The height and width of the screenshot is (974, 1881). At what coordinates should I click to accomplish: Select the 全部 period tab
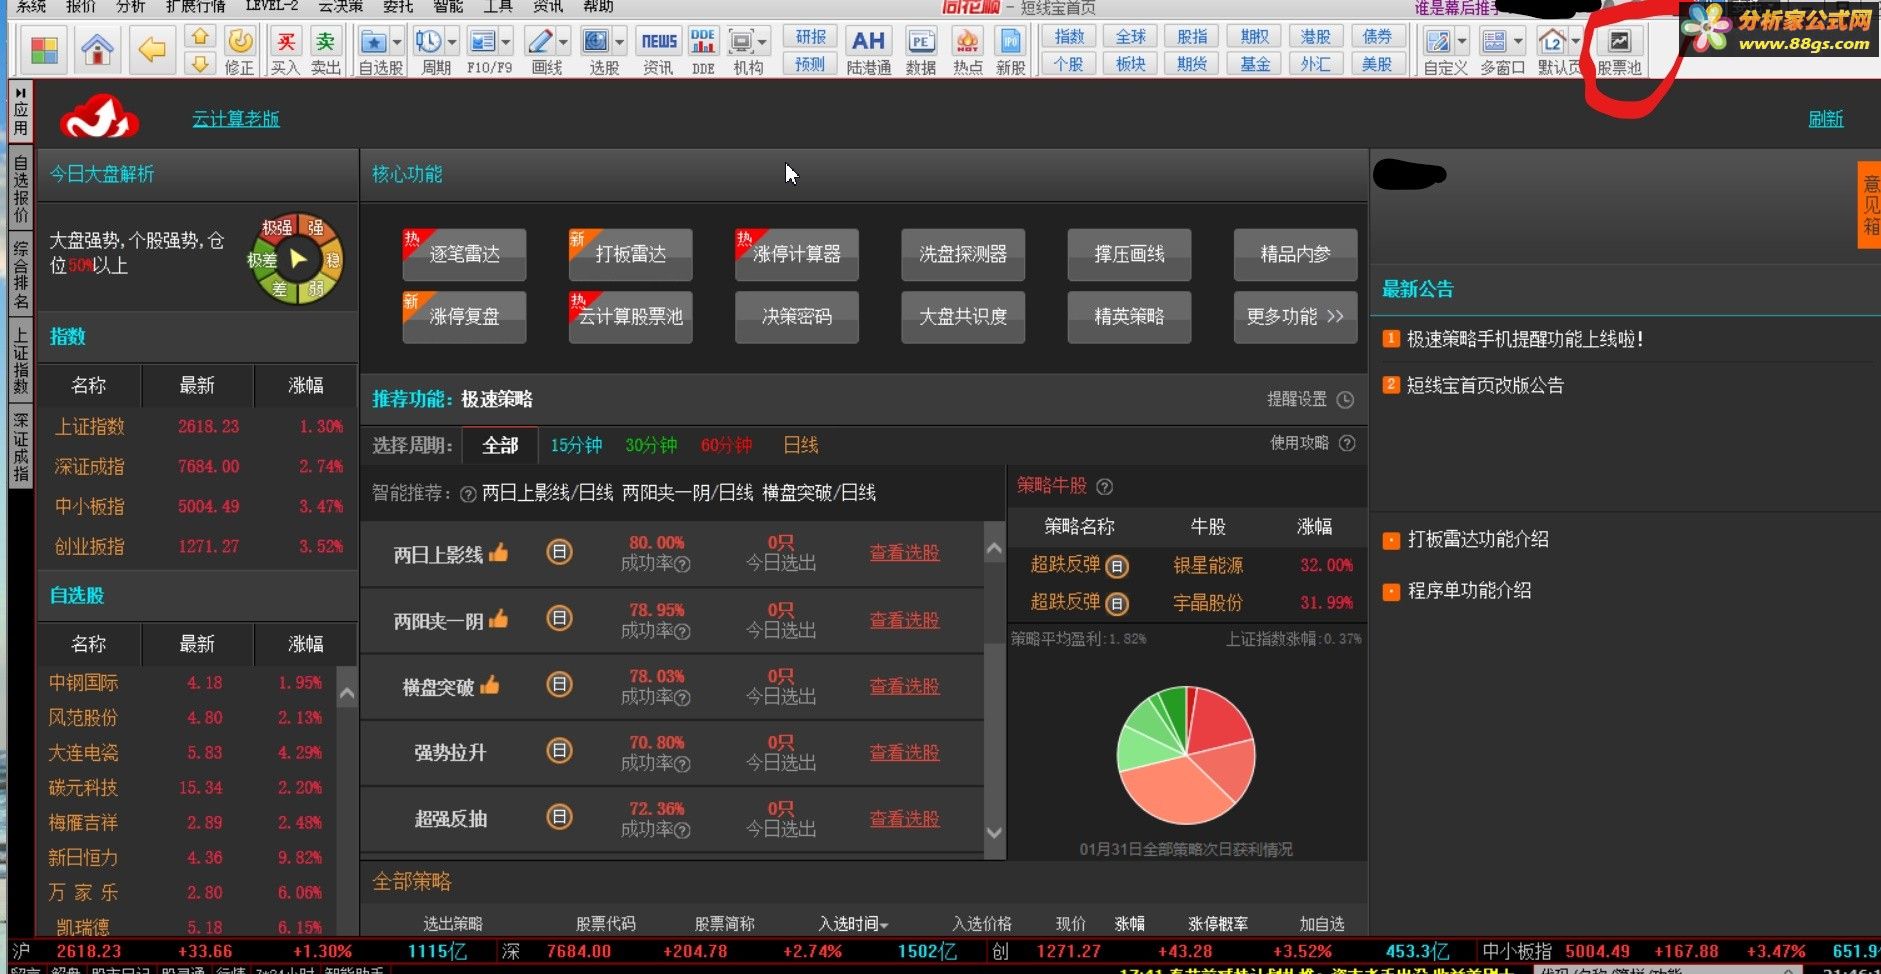500,446
